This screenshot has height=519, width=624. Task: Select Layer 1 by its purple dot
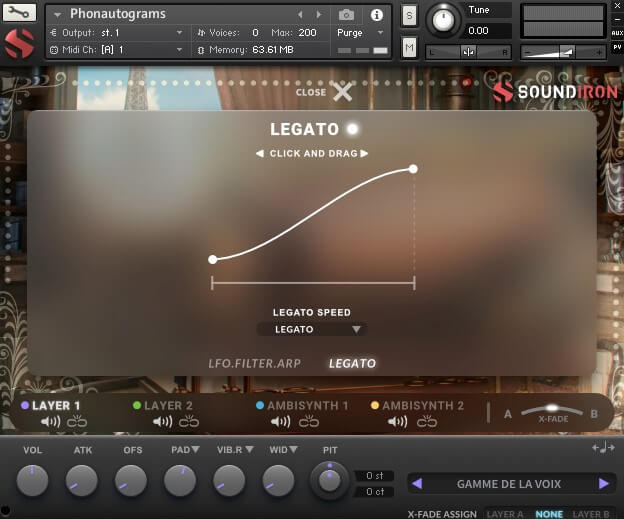pos(25,406)
